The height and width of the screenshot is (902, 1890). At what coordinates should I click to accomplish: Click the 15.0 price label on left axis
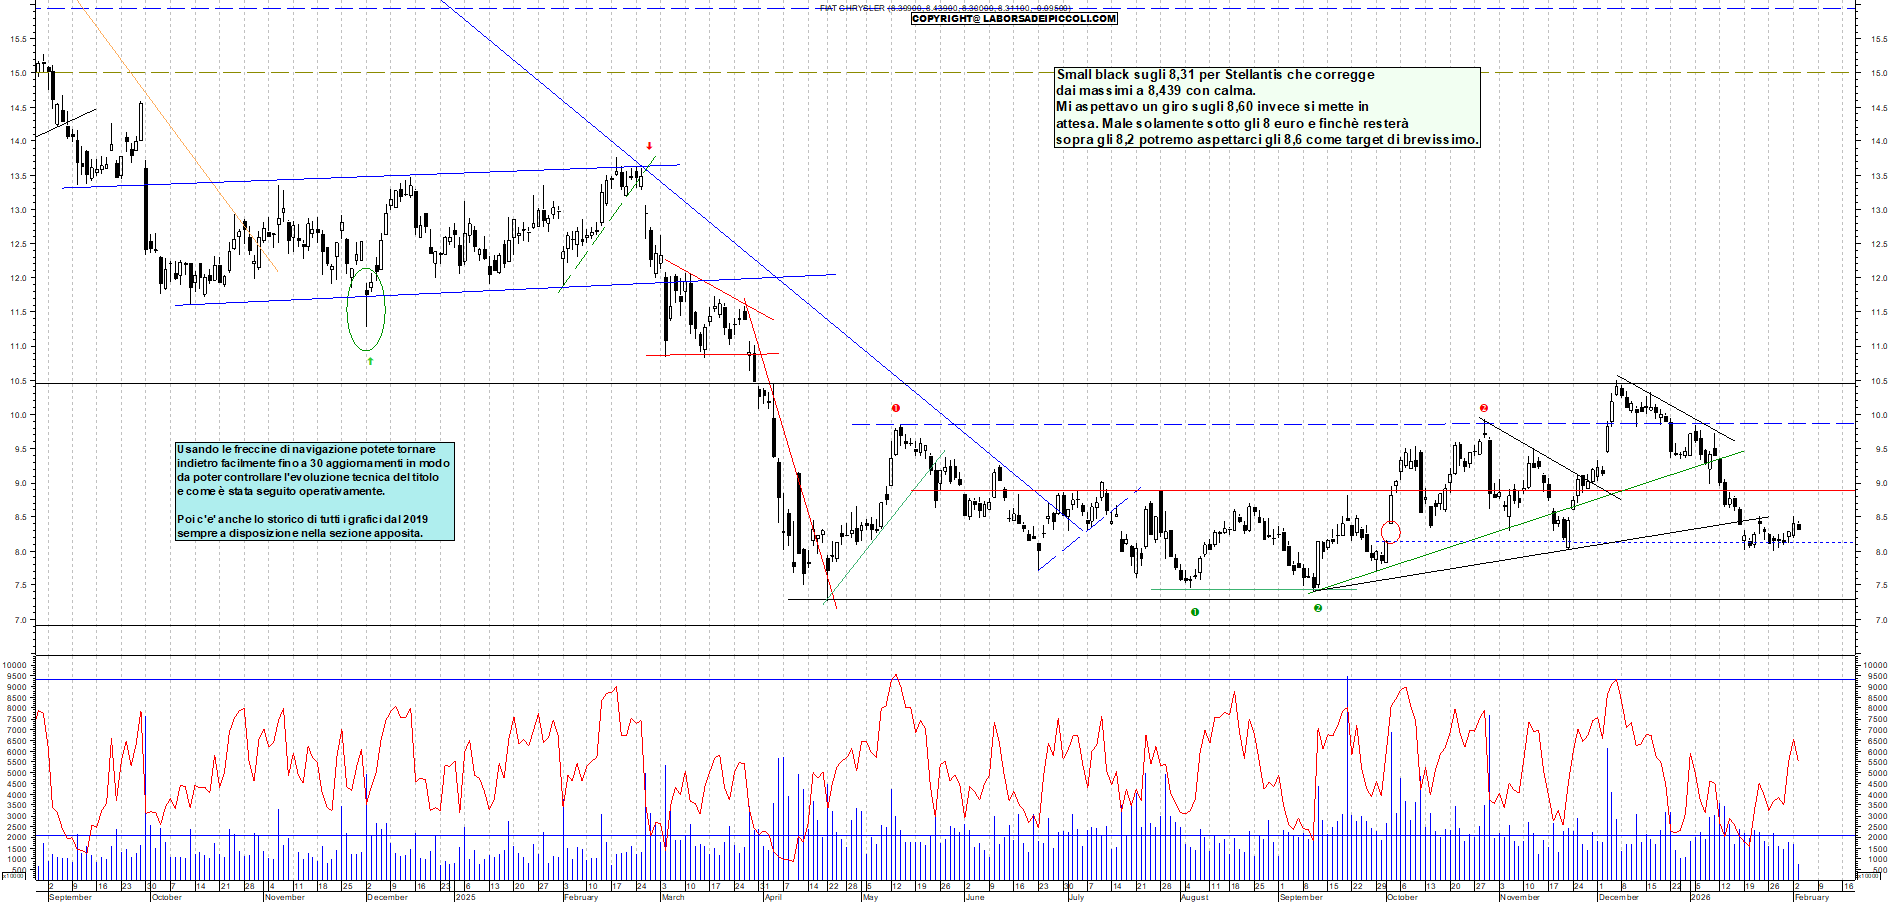[x=19, y=73]
